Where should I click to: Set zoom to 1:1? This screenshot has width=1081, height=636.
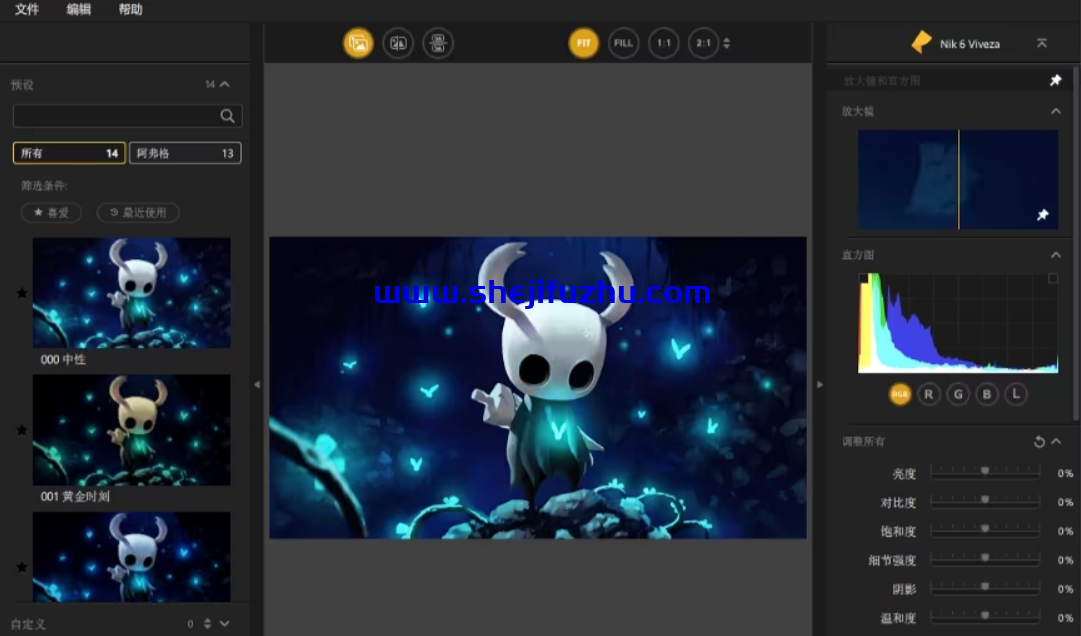click(663, 43)
